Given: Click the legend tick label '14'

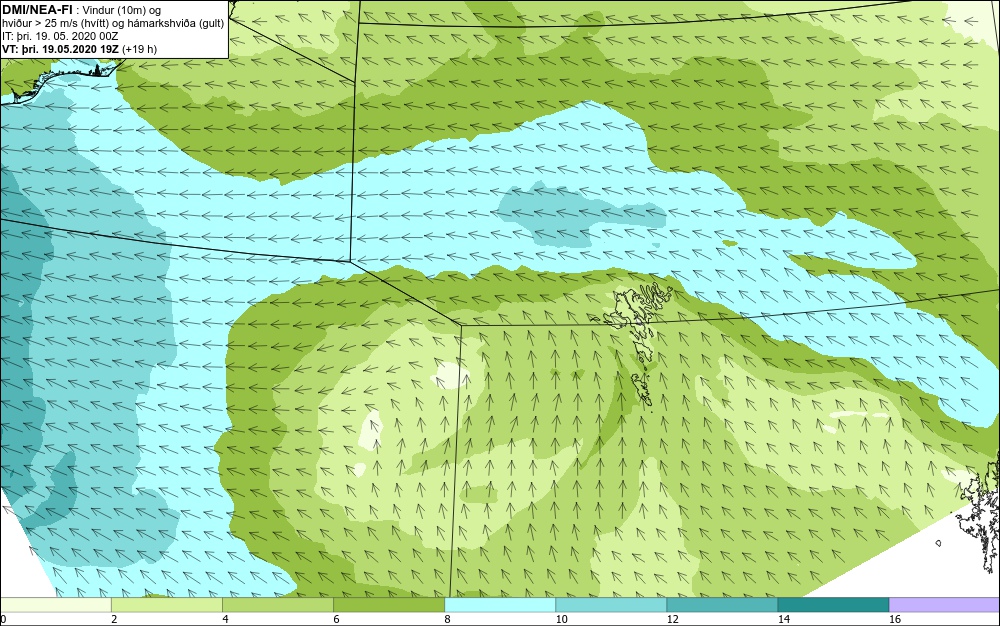Looking at the screenshot, I should point(783,620).
